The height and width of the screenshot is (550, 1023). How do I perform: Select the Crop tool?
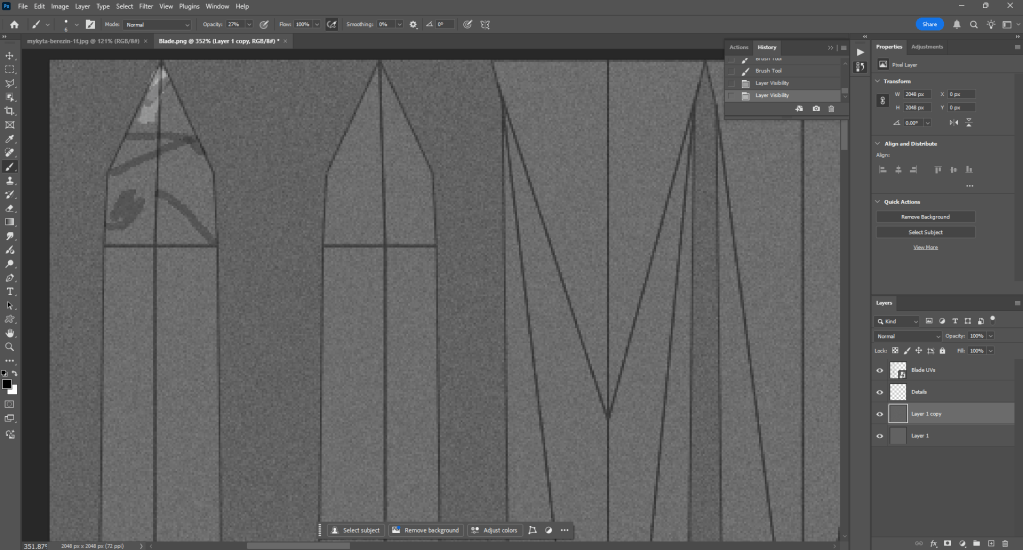pos(10,111)
